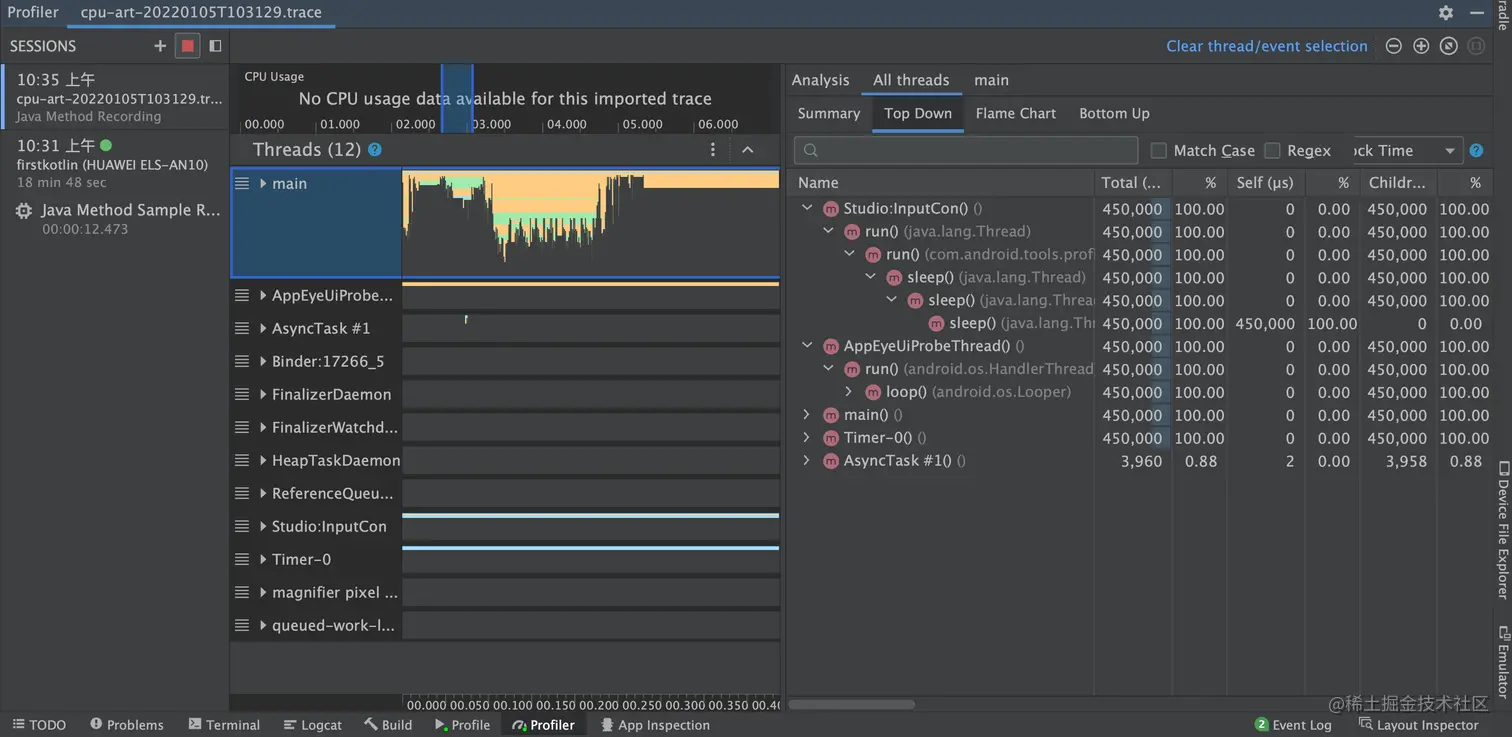Screen dimensions: 1512x737
Task: Collapse the Sessions panel
Action: point(215,46)
